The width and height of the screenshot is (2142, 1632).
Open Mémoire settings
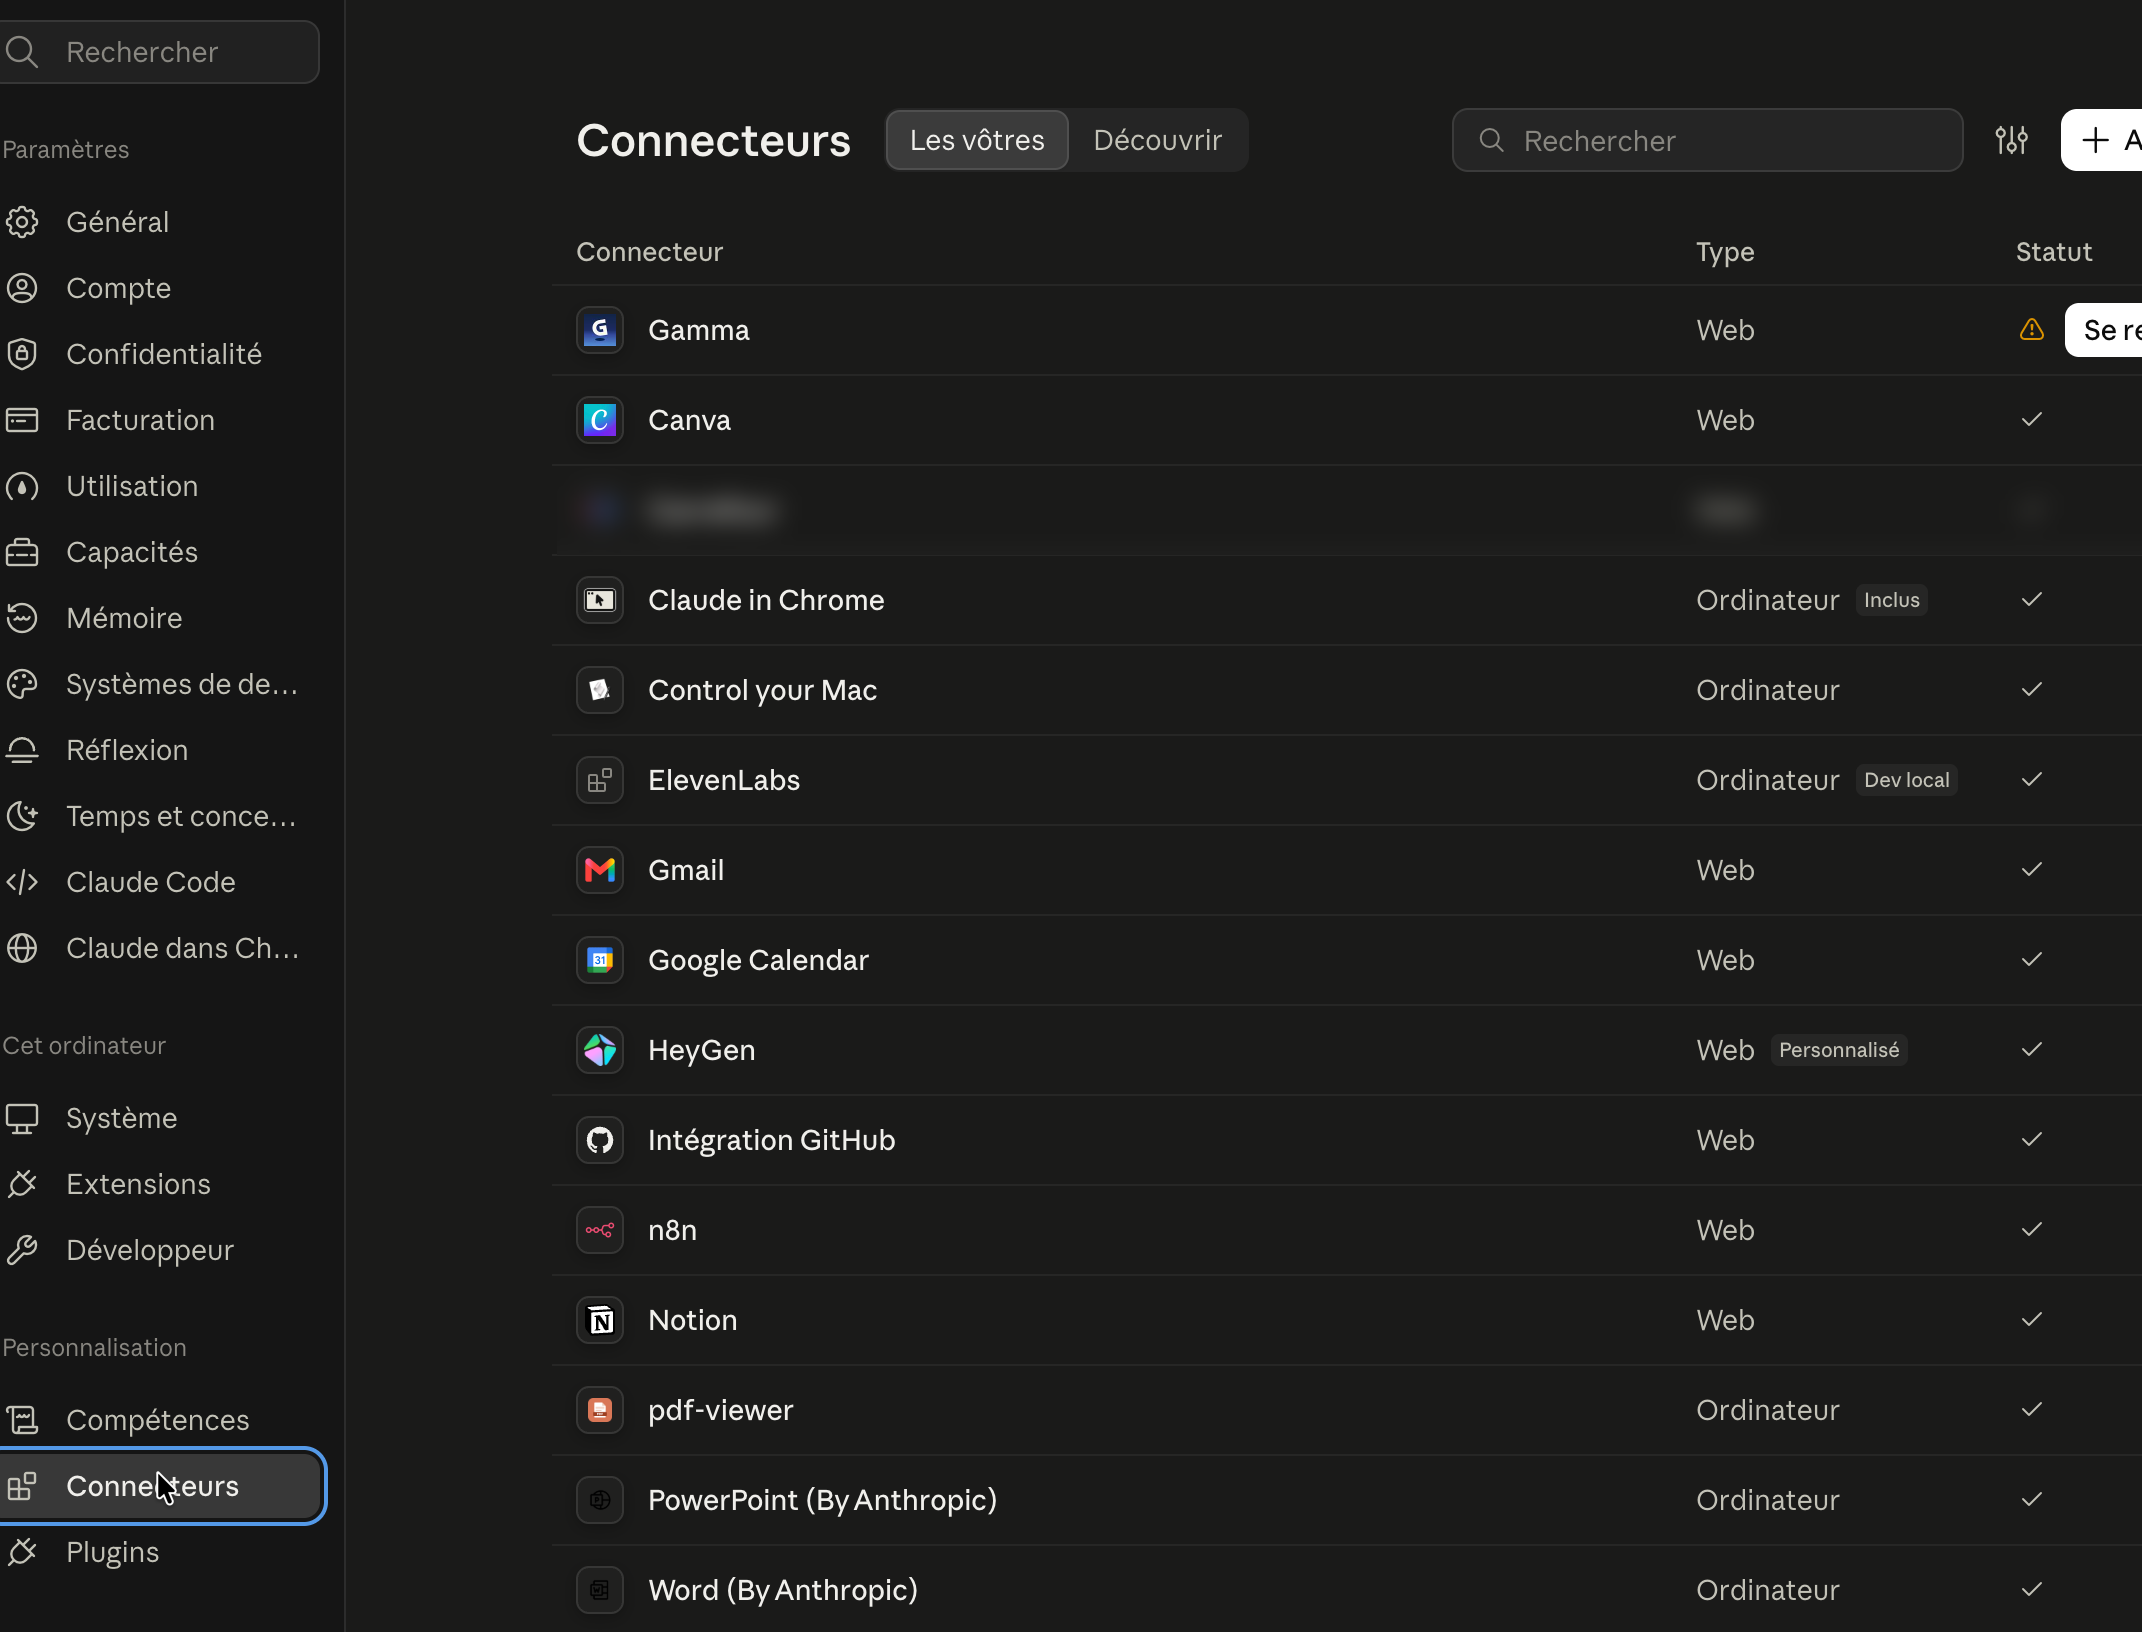coord(160,618)
